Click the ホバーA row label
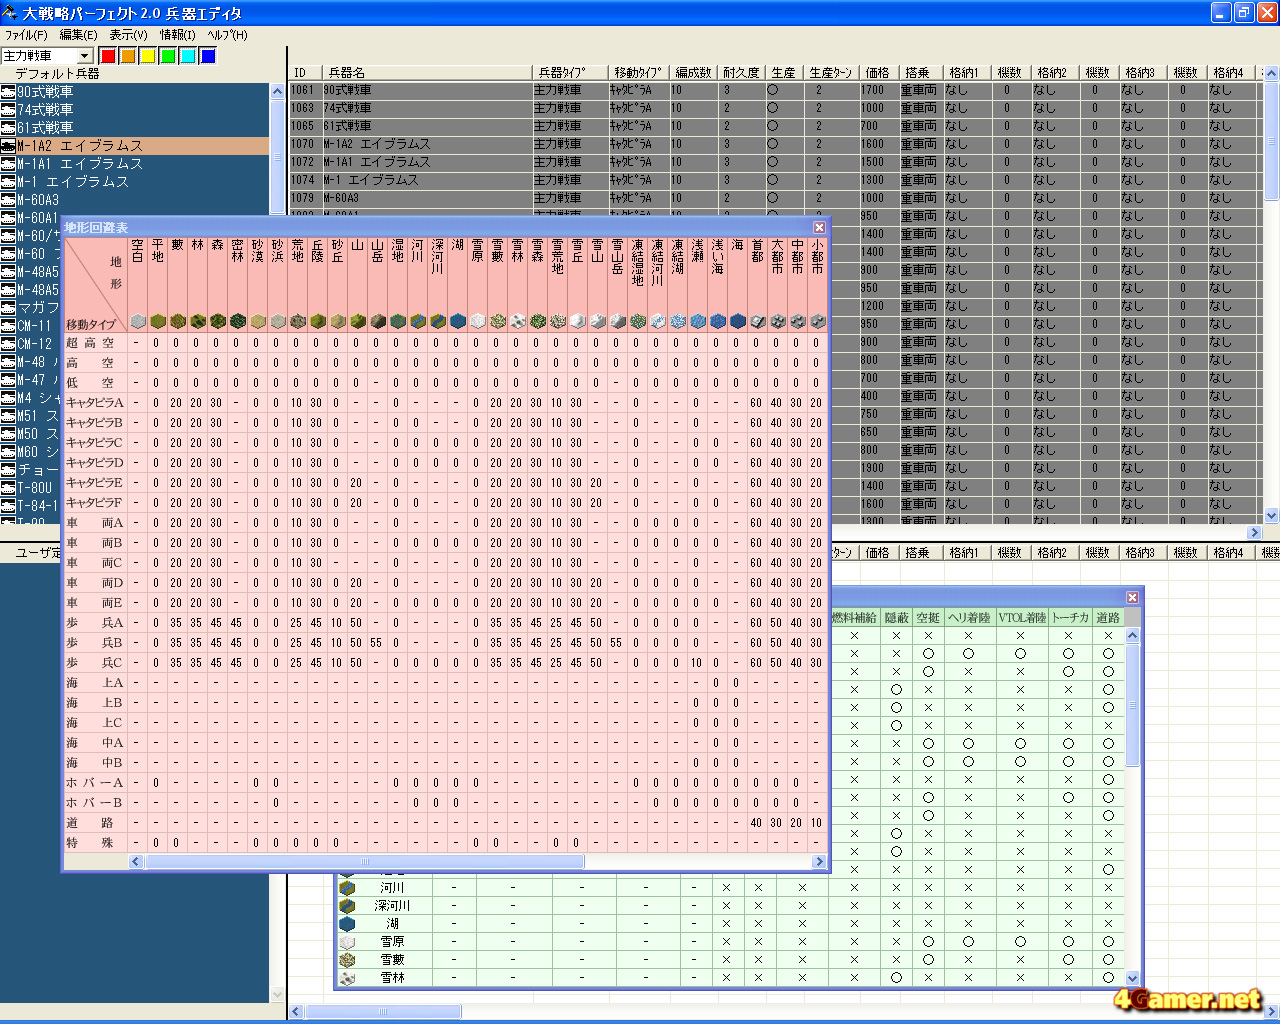The image size is (1280, 1024). pyautogui.click(x=95, y=782)
